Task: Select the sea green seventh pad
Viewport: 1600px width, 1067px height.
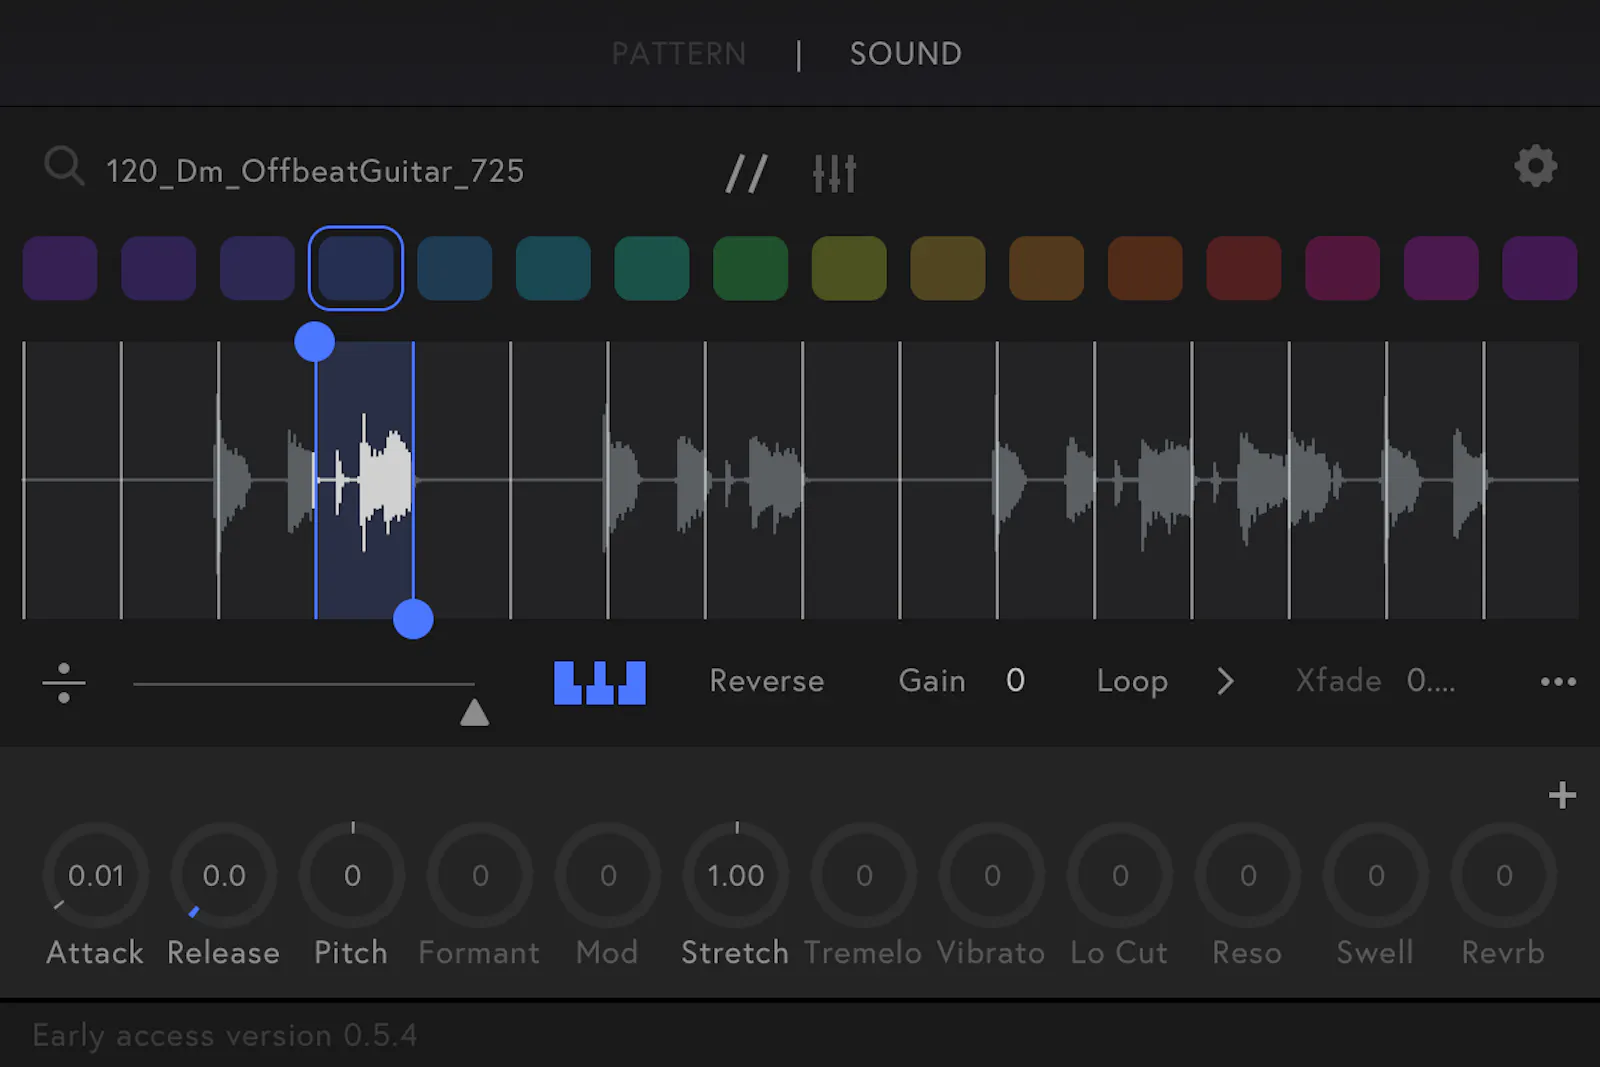Action: point(652,268)
